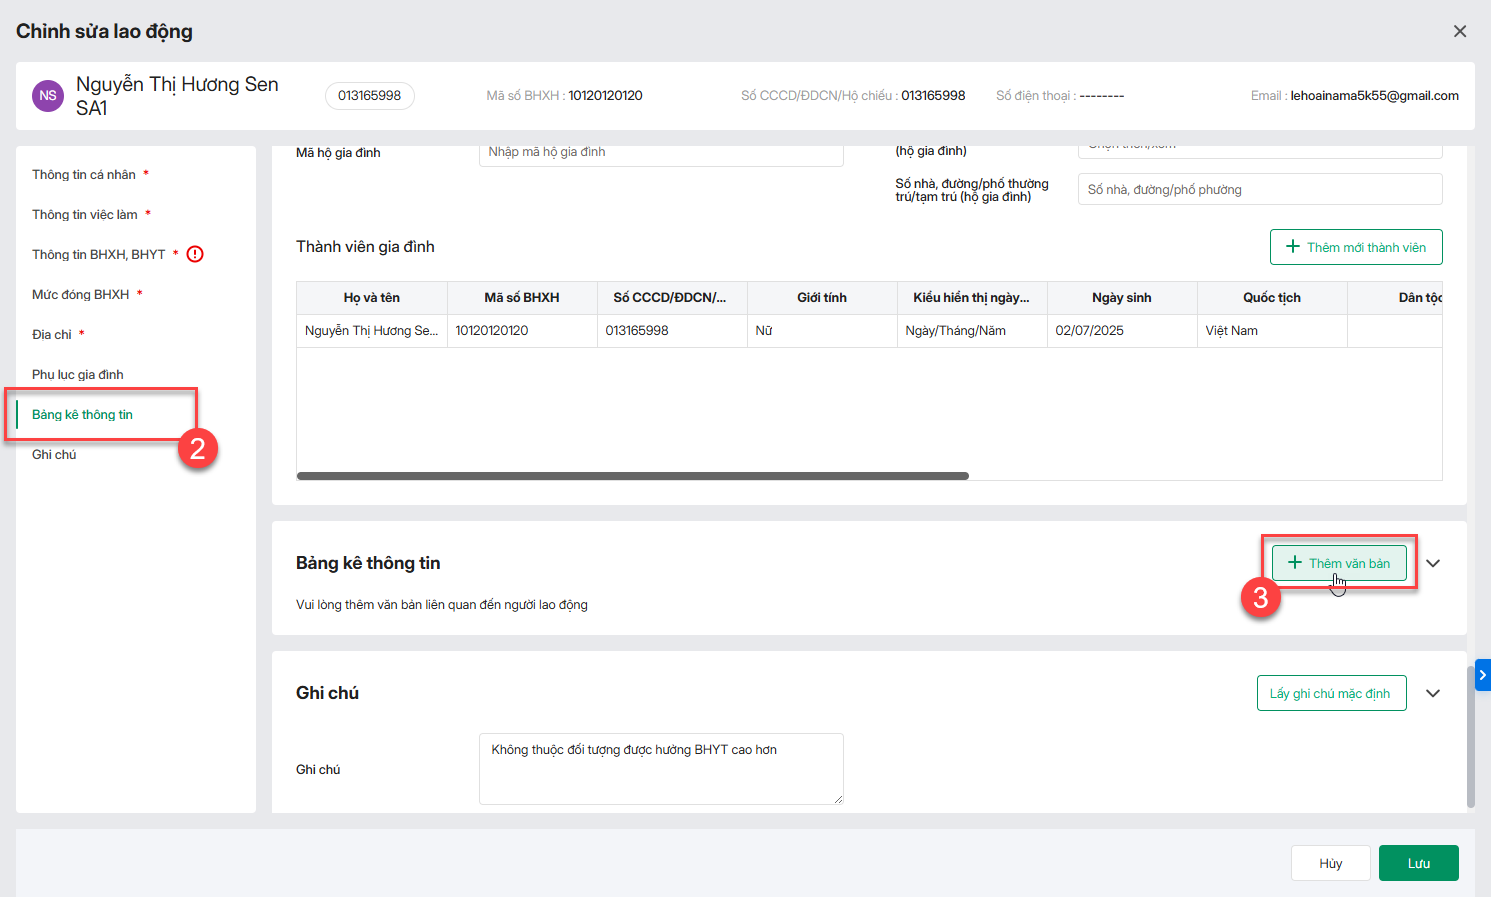The image size is (1491, 897).
Task: Click the family table horizontal scrollbar
Action: click(632, 476)
